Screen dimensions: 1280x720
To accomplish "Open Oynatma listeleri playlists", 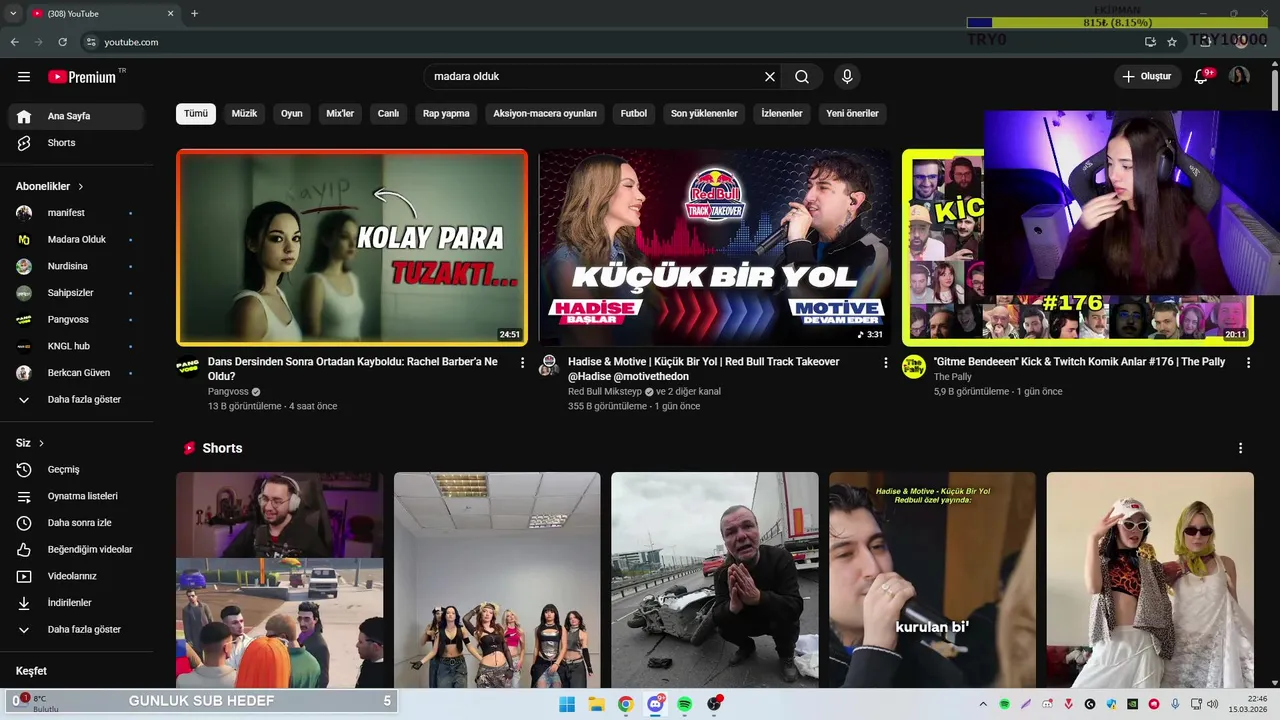I will (76, 496).
